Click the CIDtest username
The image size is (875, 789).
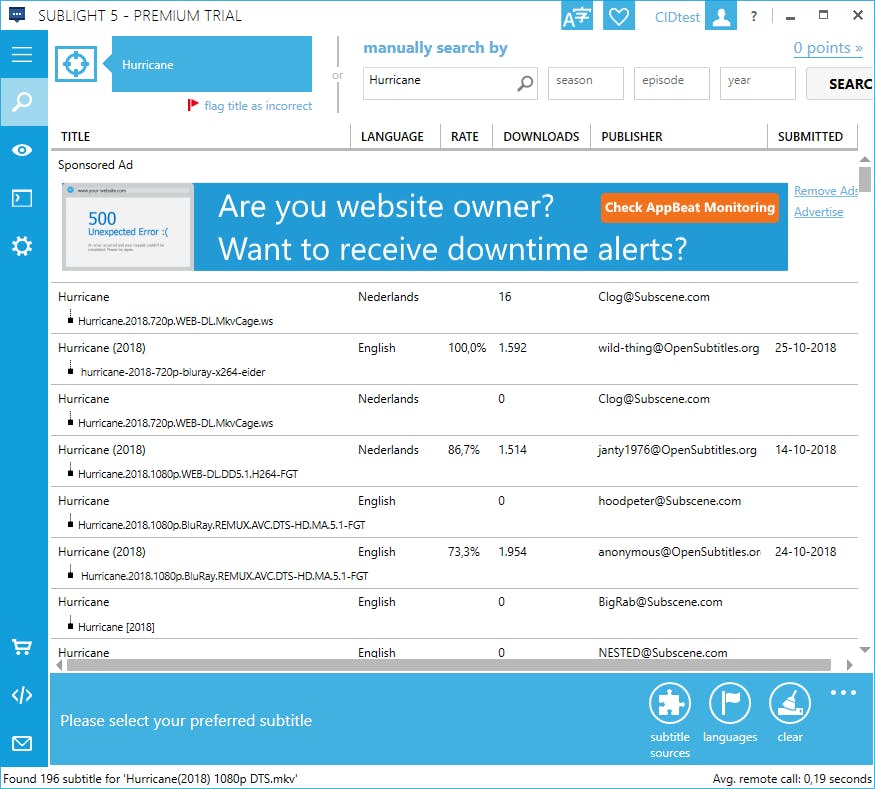coord(677,17)
